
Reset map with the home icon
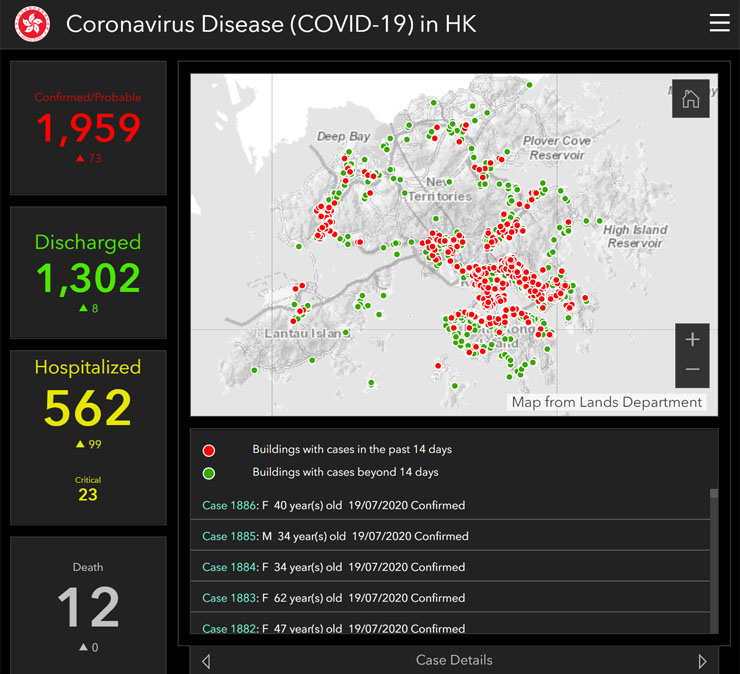point(690,99)
